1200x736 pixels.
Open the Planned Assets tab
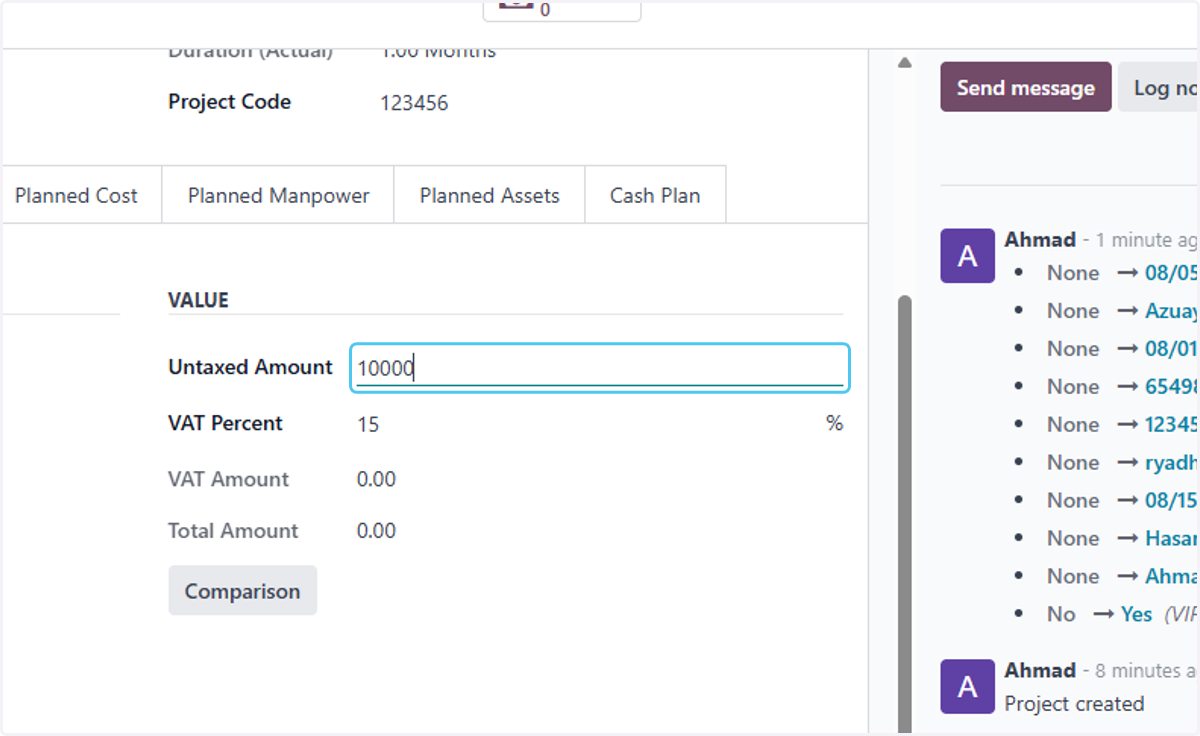click(x=489, y=196)
